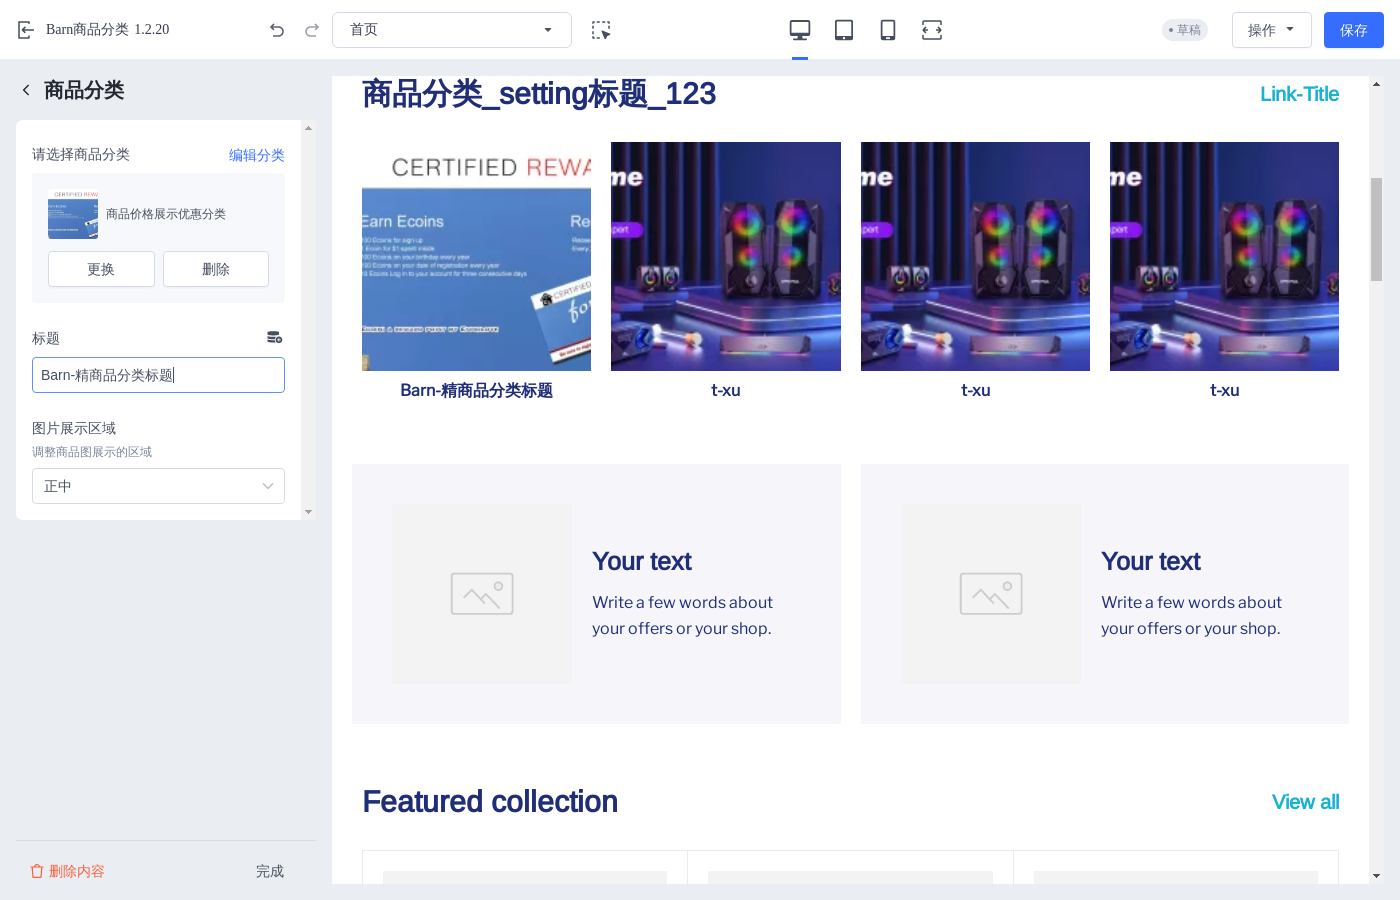Viewport: 1400px width, 900px height.
Task: Click the View all link
Action: (1305, 801)
